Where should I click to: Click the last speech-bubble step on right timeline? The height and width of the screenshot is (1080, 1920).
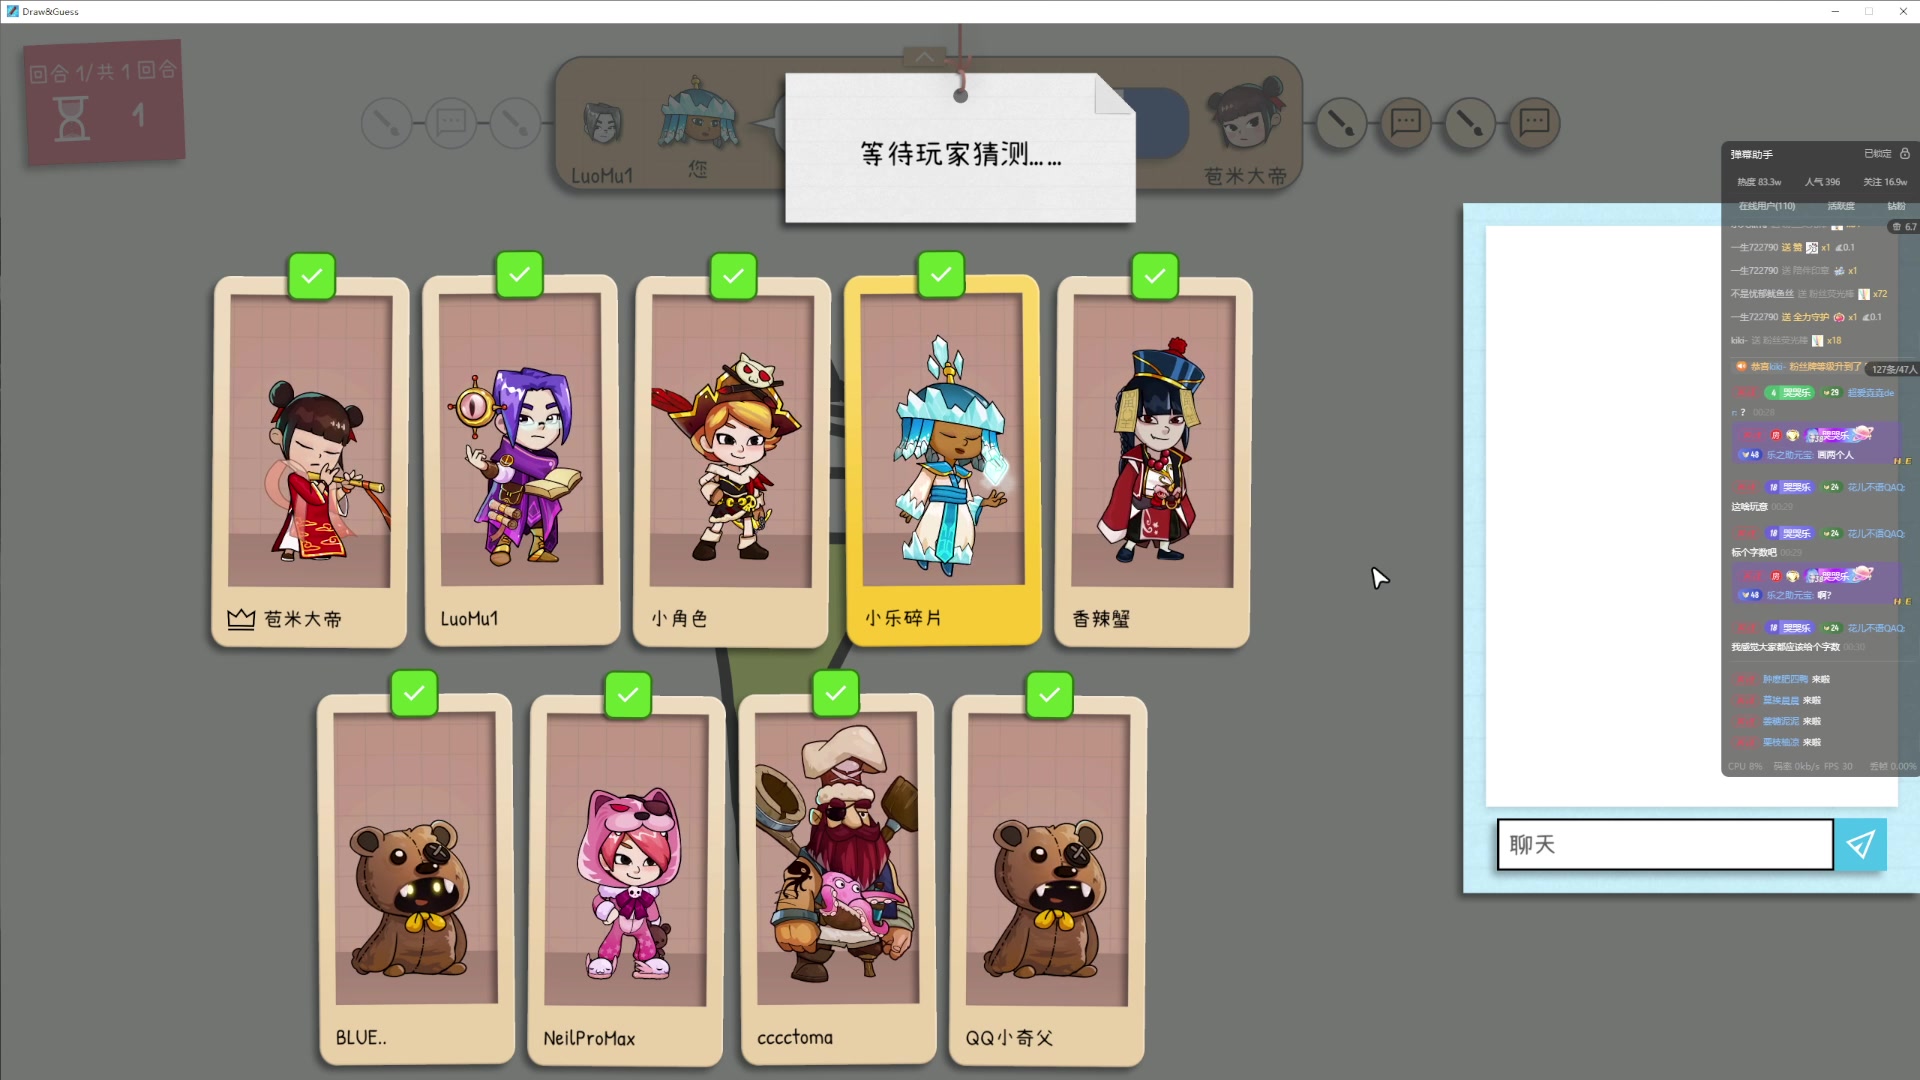click(1534, 124)
